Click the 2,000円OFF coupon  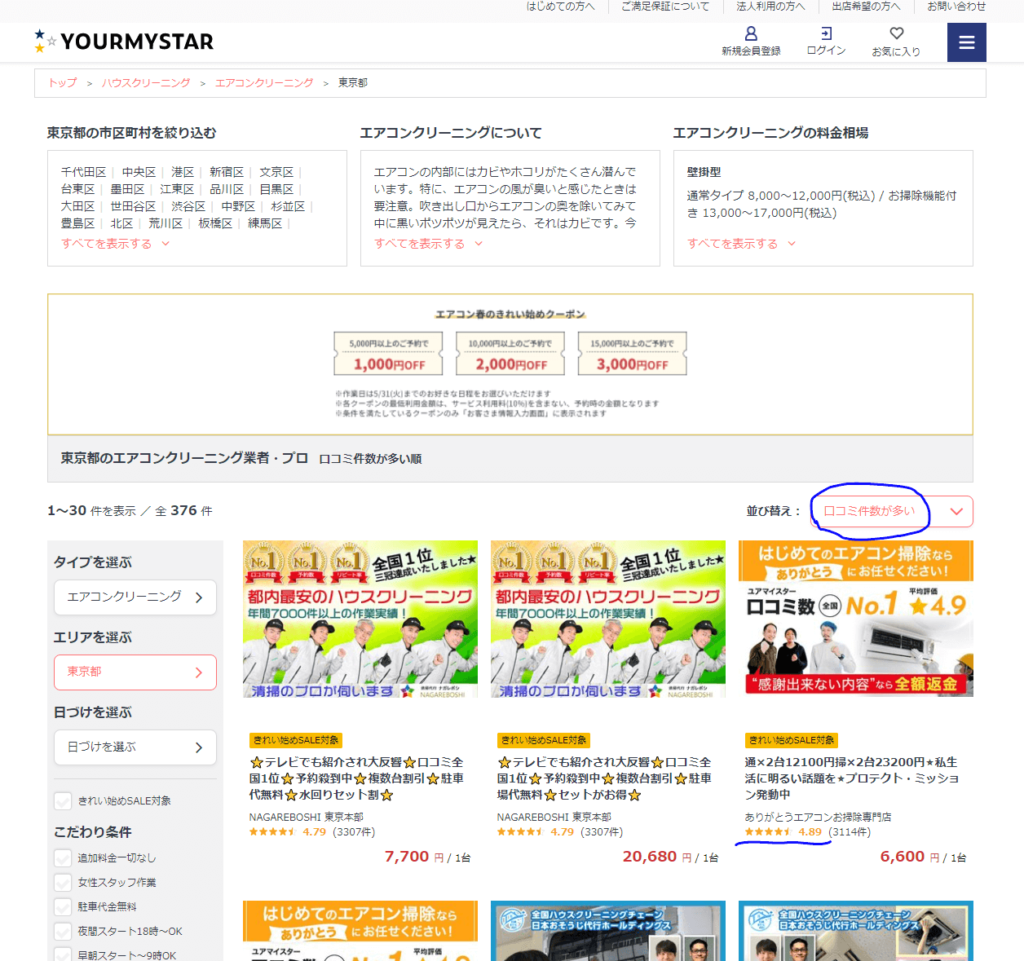tap(510, 354)
